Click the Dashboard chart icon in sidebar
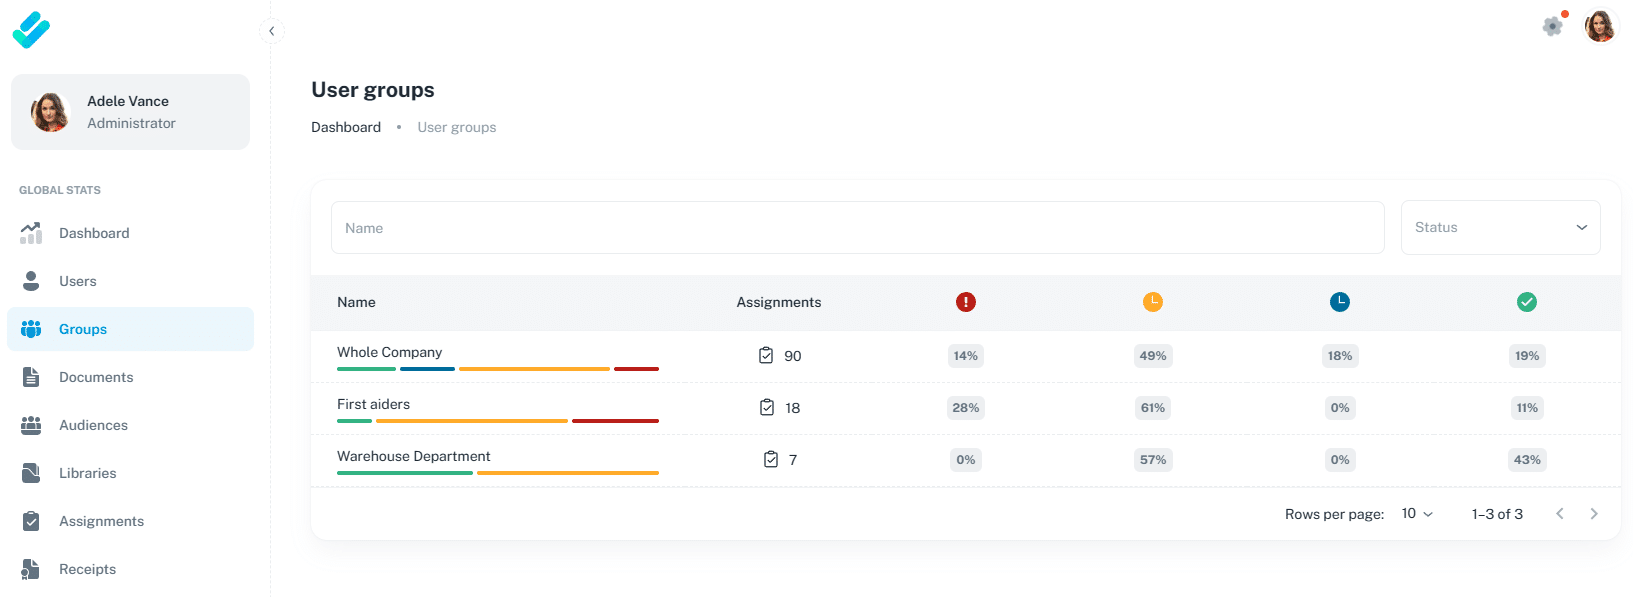Screen dimensions: 1633x597 pyautogui.click(x=31, y=233)
